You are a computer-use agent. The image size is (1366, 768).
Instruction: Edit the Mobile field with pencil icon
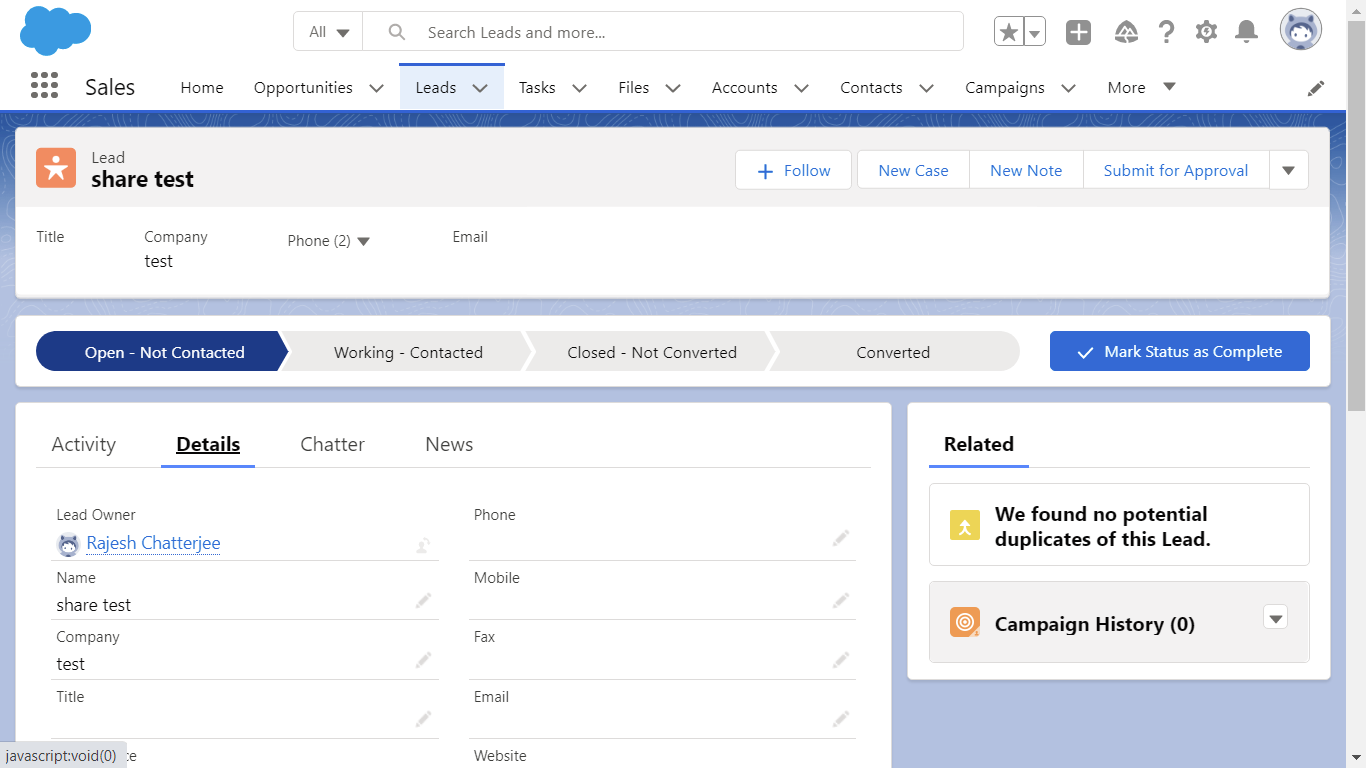(x=841, y=601)
